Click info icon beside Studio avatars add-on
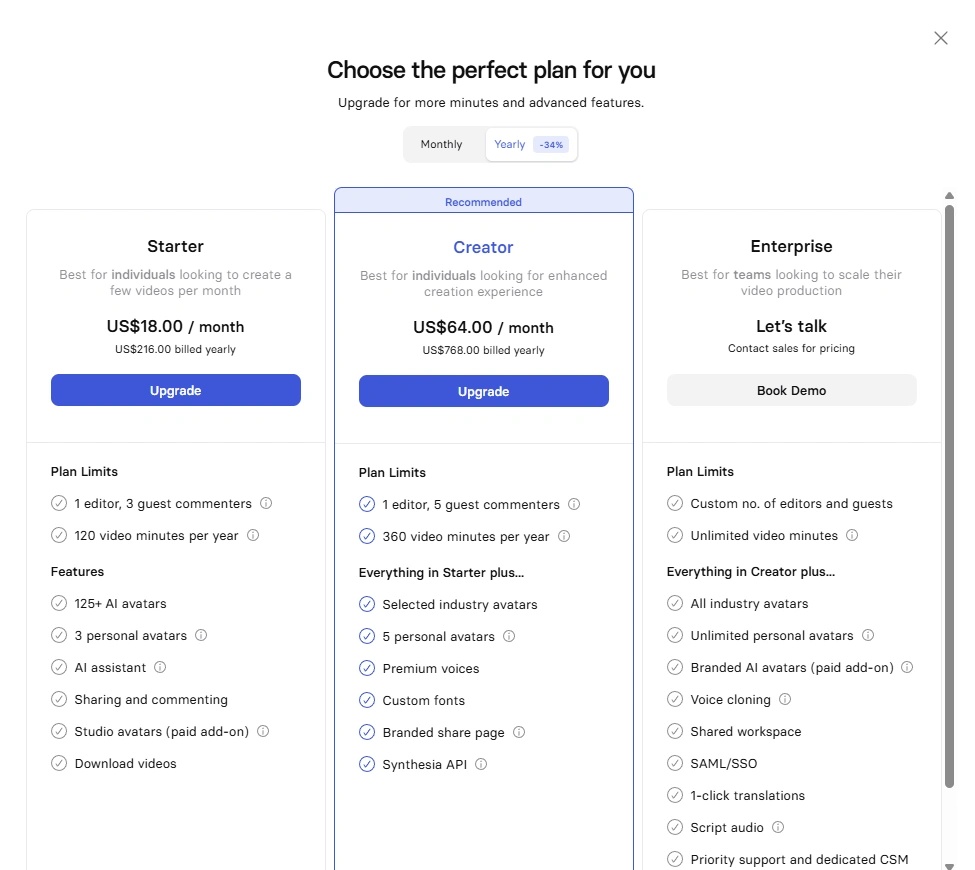 click(x=264, y=731)
